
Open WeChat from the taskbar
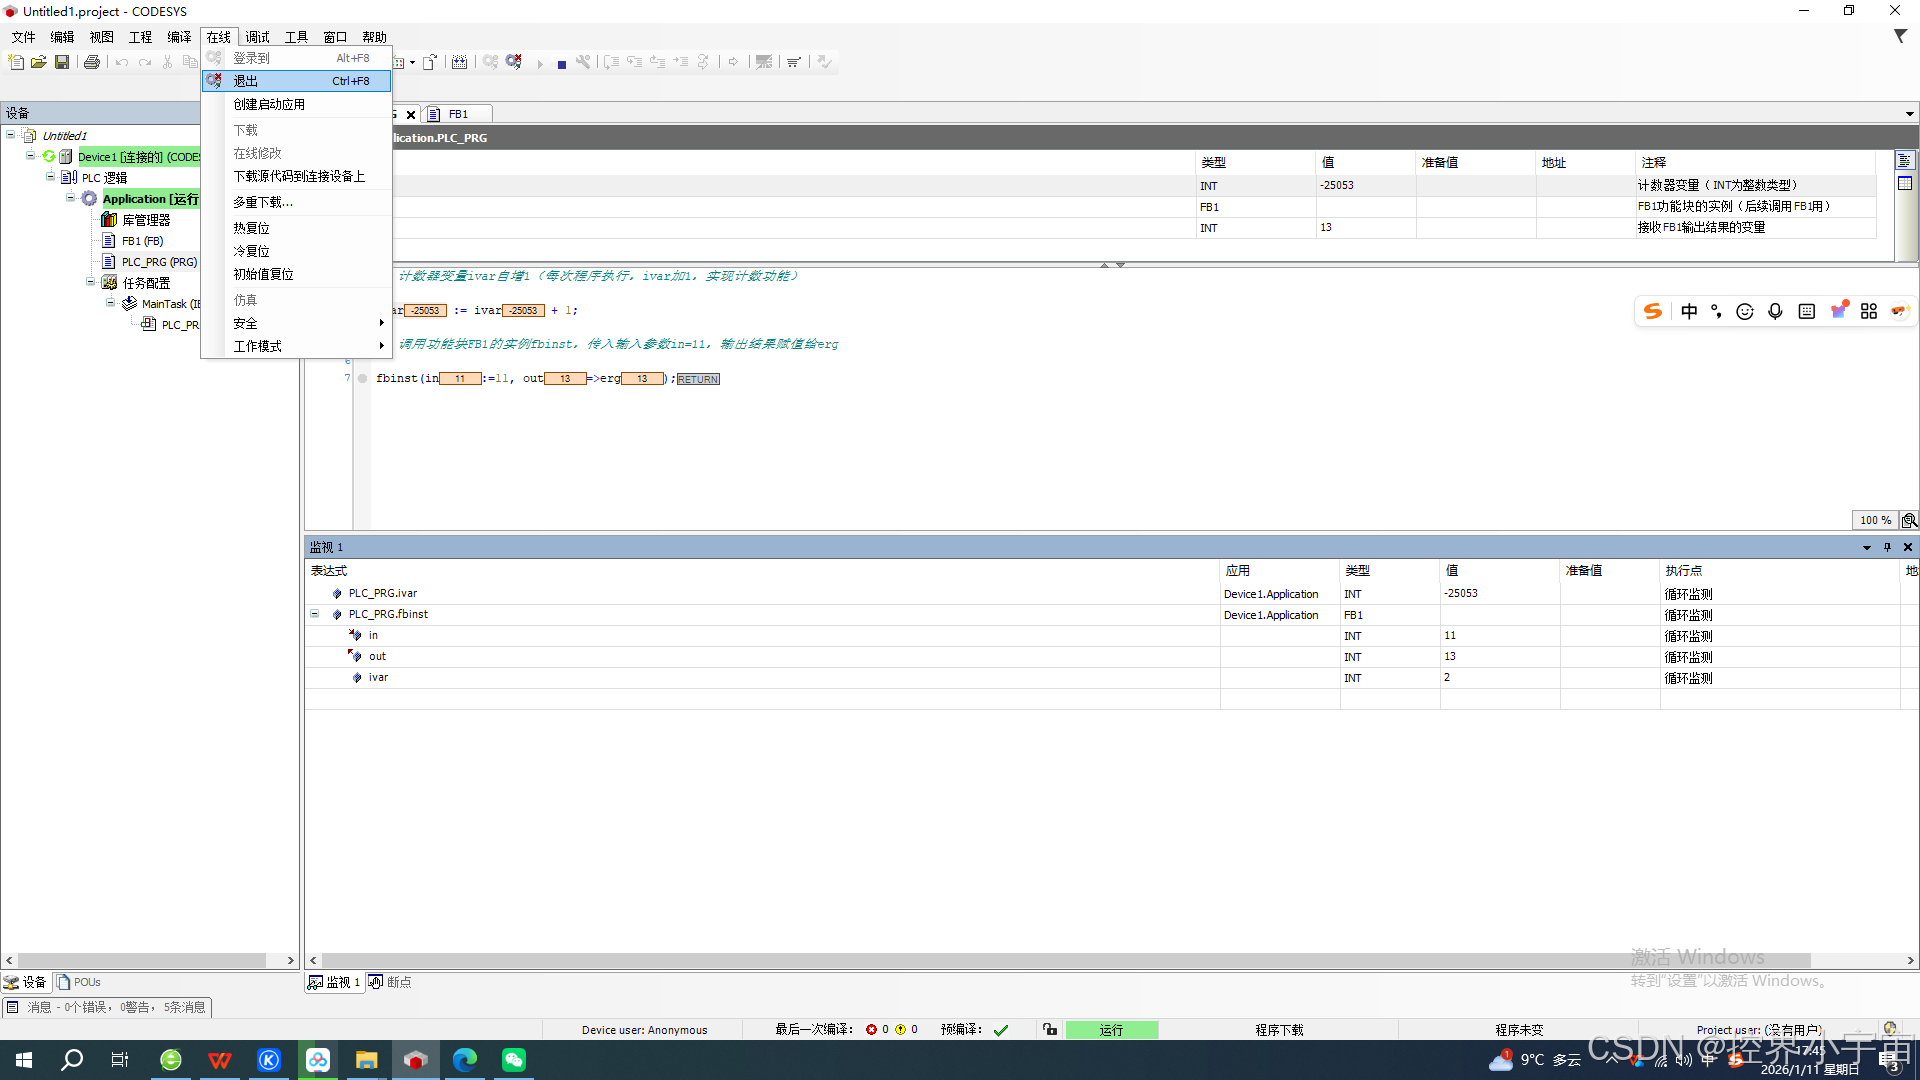click(x=513, y=1060)
